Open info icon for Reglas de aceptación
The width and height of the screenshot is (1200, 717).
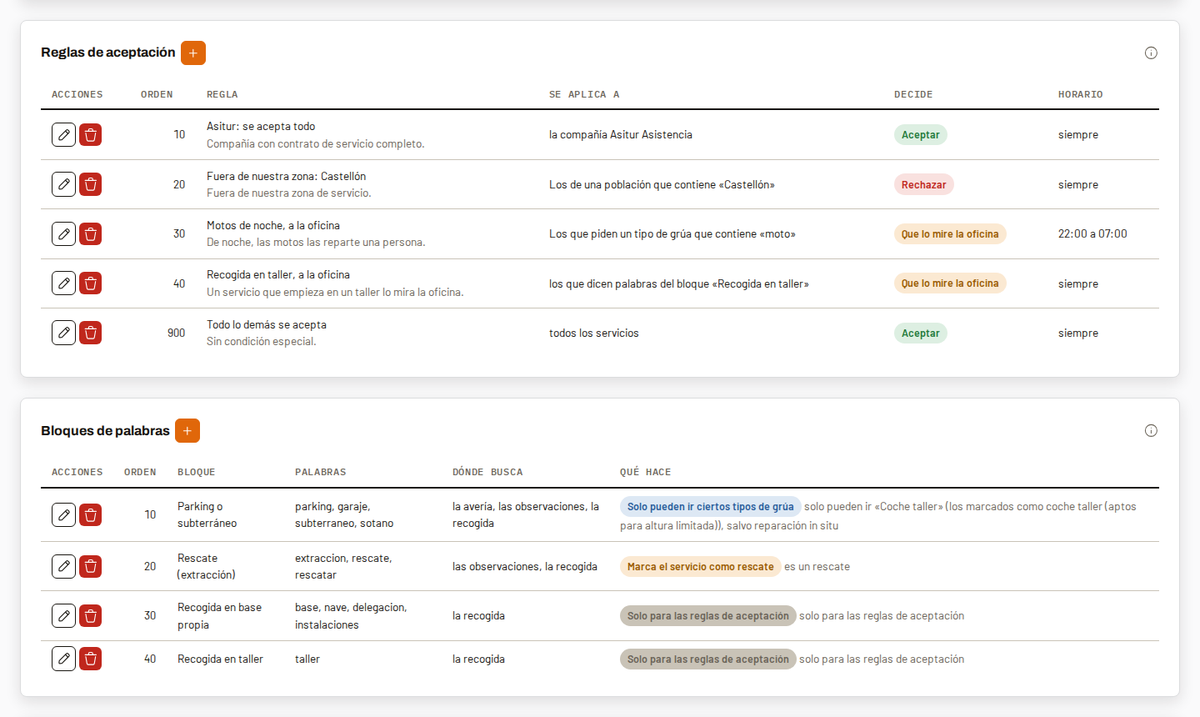pos(1151,53)
